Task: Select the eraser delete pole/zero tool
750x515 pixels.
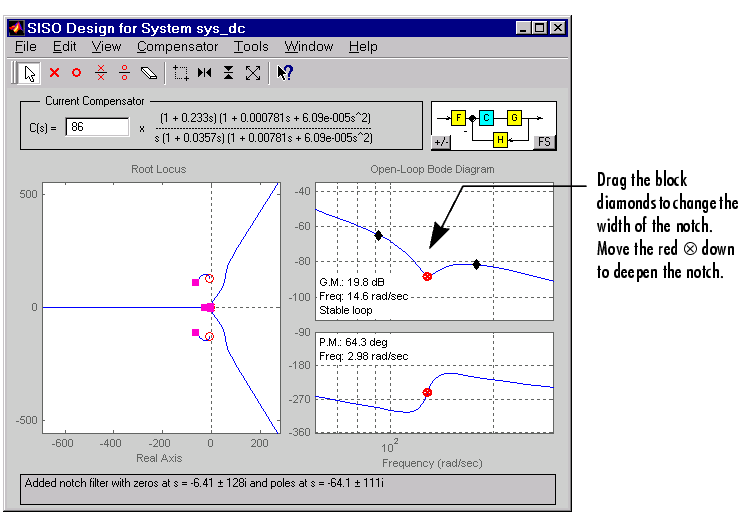Action: 149,72
